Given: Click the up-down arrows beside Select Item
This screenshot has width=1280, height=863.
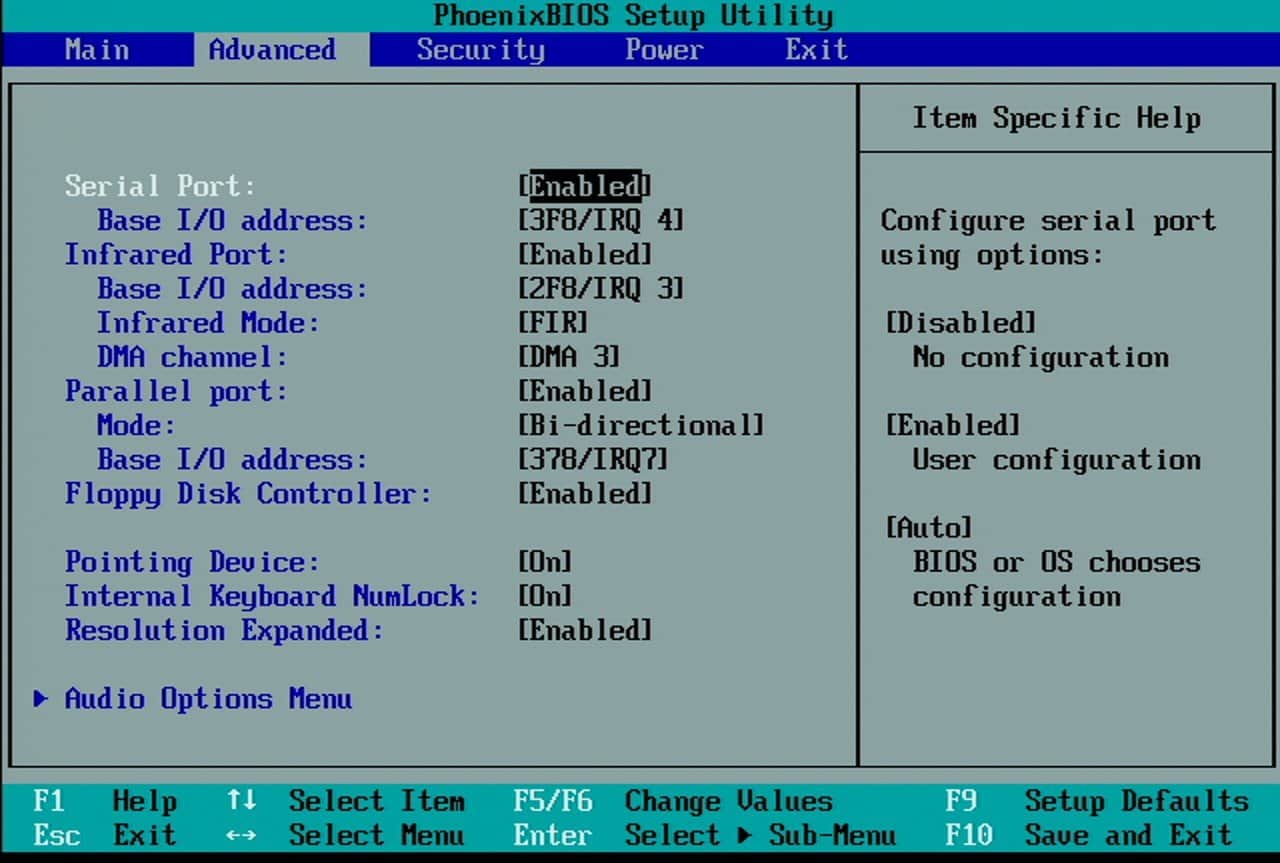Looking at the screenshot, I should point(241,801).
